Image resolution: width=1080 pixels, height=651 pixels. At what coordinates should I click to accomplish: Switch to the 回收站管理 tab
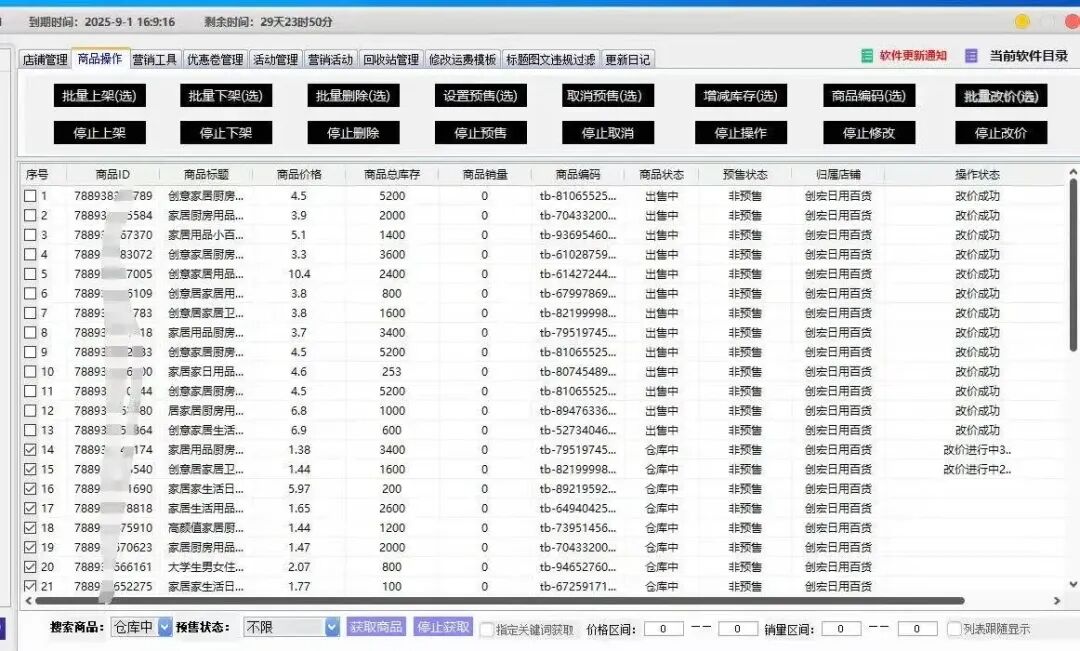pyautogui.click(x=391, y=60)
